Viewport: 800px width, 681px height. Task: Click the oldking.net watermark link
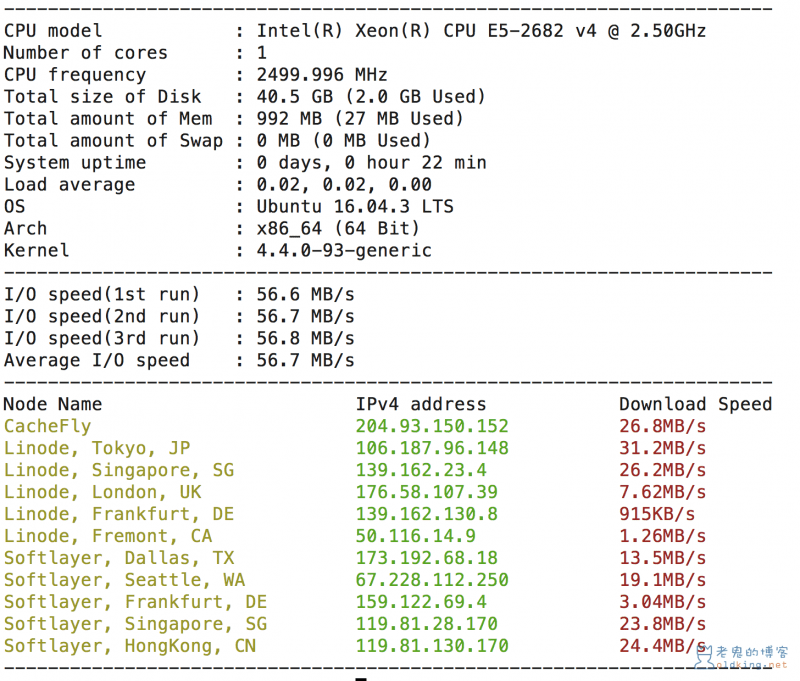click(x=752, y=665)
